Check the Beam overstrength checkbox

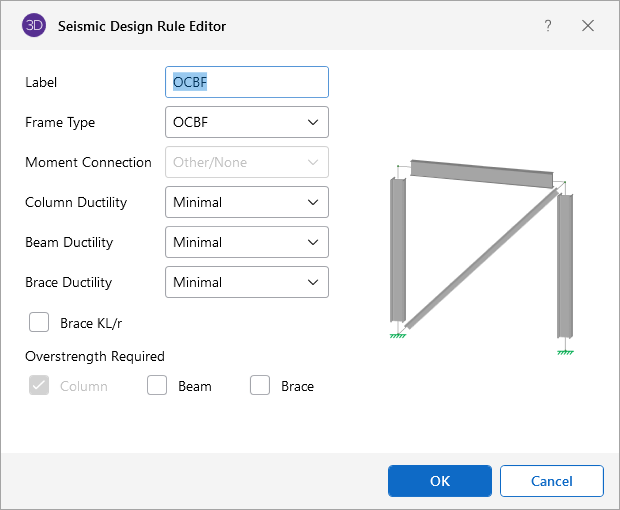click(x=157, y=385)
